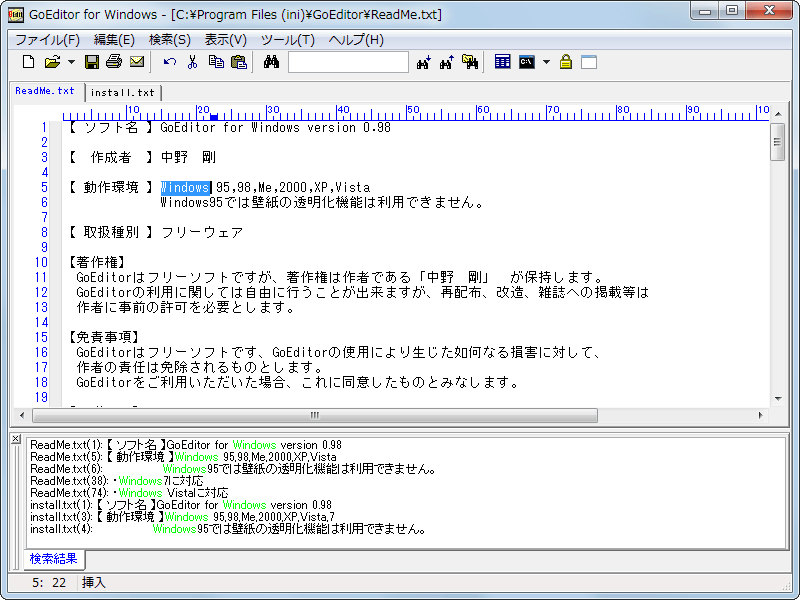Viewport: 800px width, 600px height.
Task: Open the ファイル(F) menu
Action: 47,40
